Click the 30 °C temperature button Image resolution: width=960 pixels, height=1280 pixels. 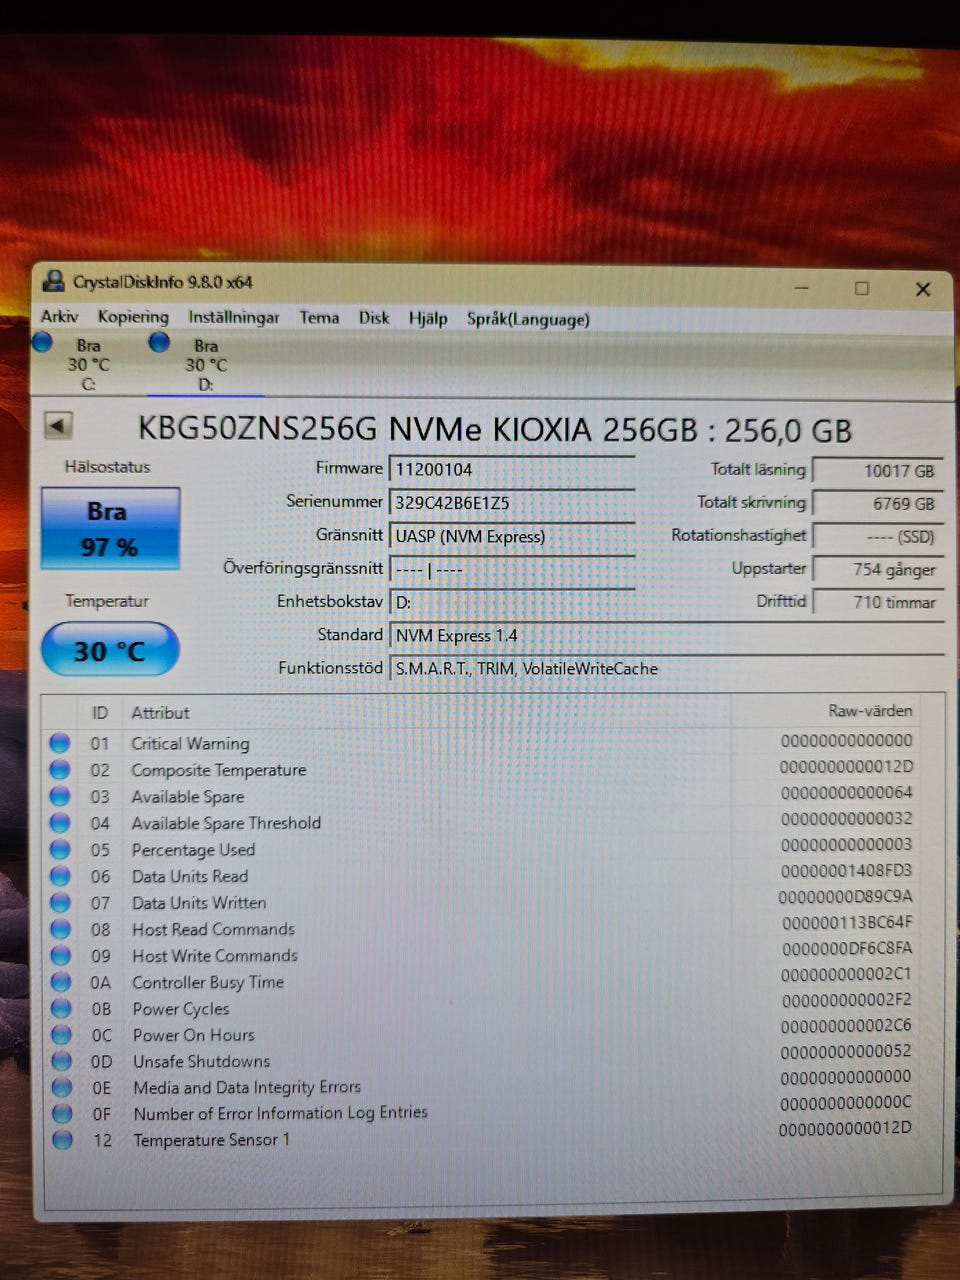[x=110, y=650]
